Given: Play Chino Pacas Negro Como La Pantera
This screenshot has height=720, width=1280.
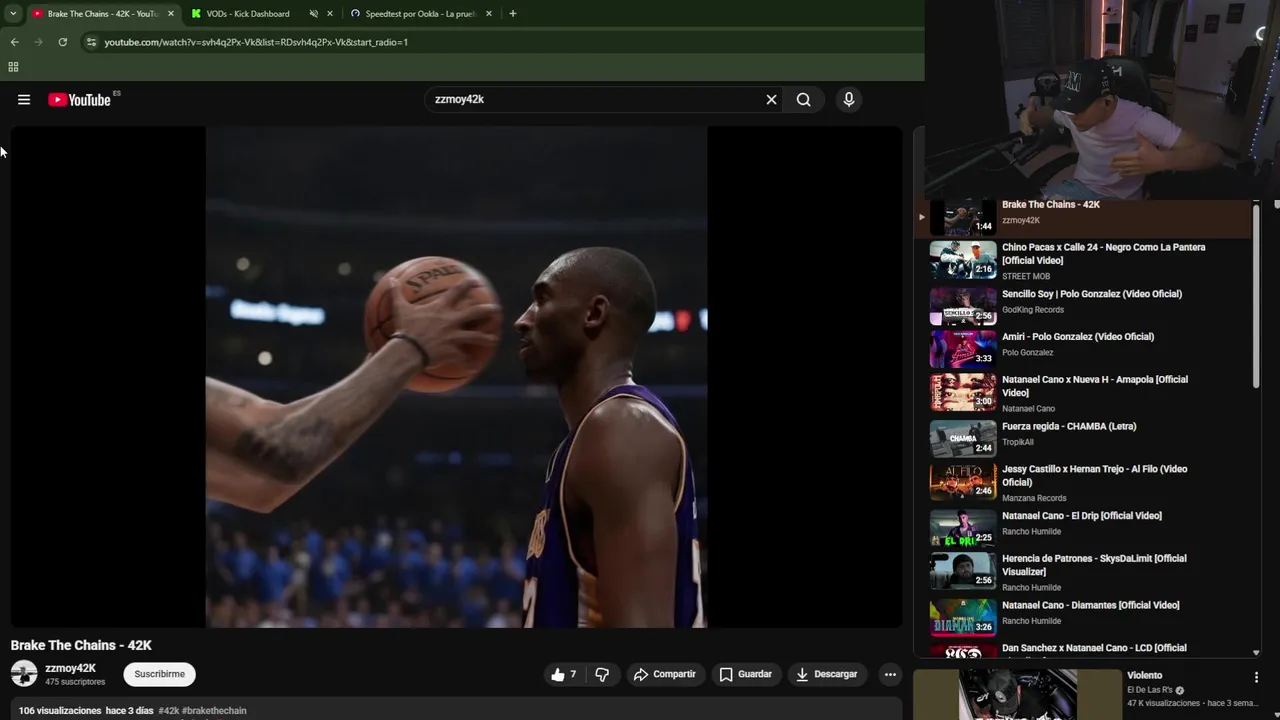Looking at the screenshot, I should [1085, 261].
